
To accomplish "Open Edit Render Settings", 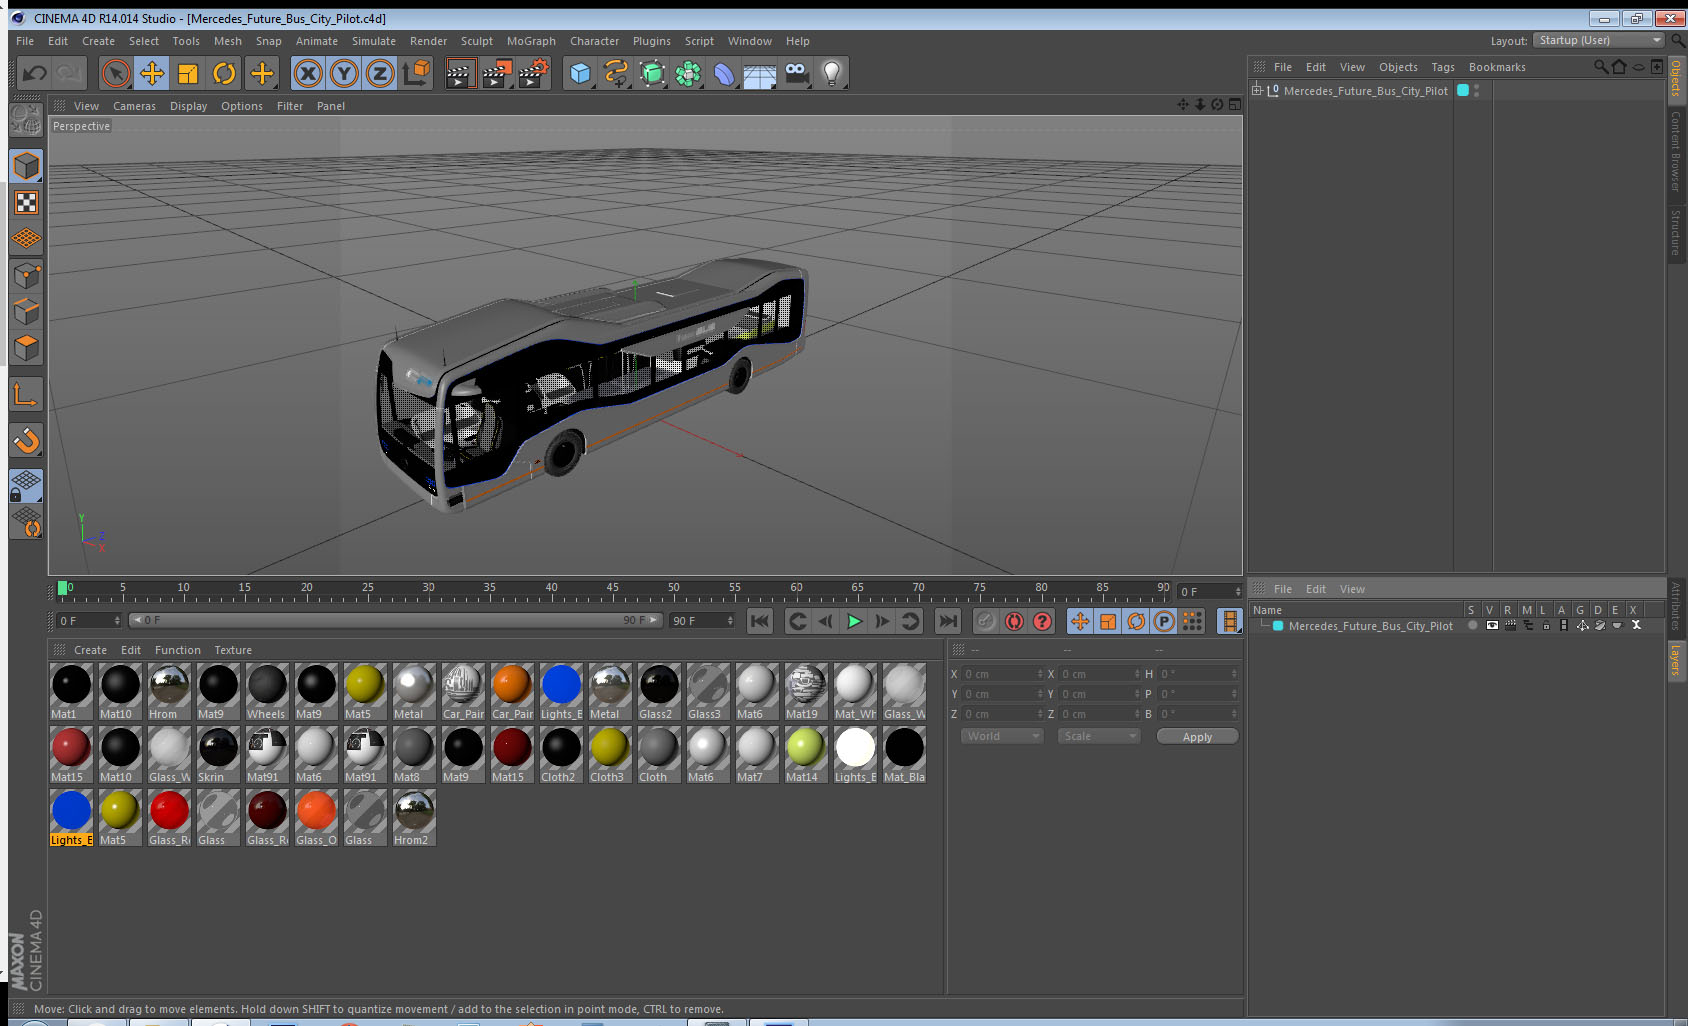I will pos(534,73).
